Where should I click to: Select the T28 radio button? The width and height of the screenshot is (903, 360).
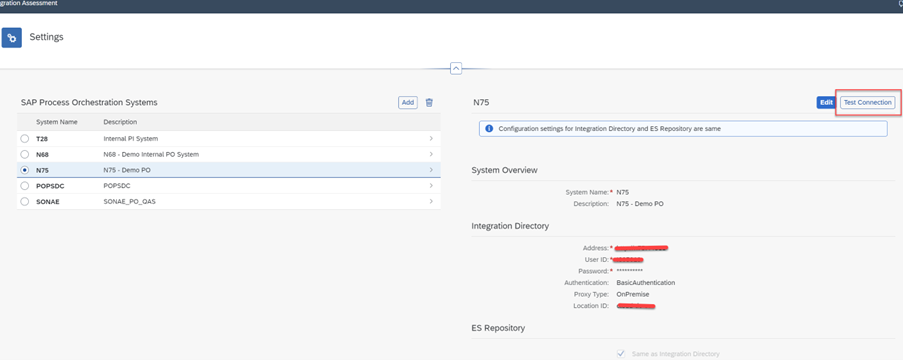[x=24, y=139]
